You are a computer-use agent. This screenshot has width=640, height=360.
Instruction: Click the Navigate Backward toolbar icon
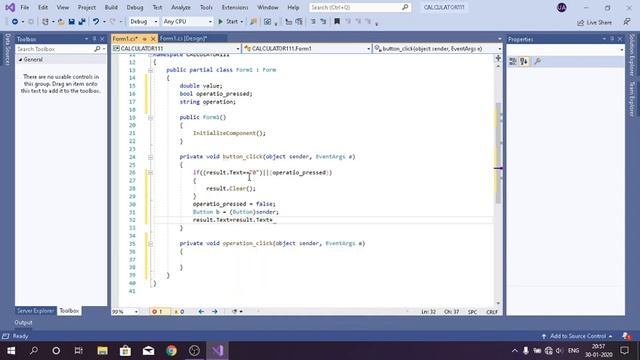tap(15, 22)
